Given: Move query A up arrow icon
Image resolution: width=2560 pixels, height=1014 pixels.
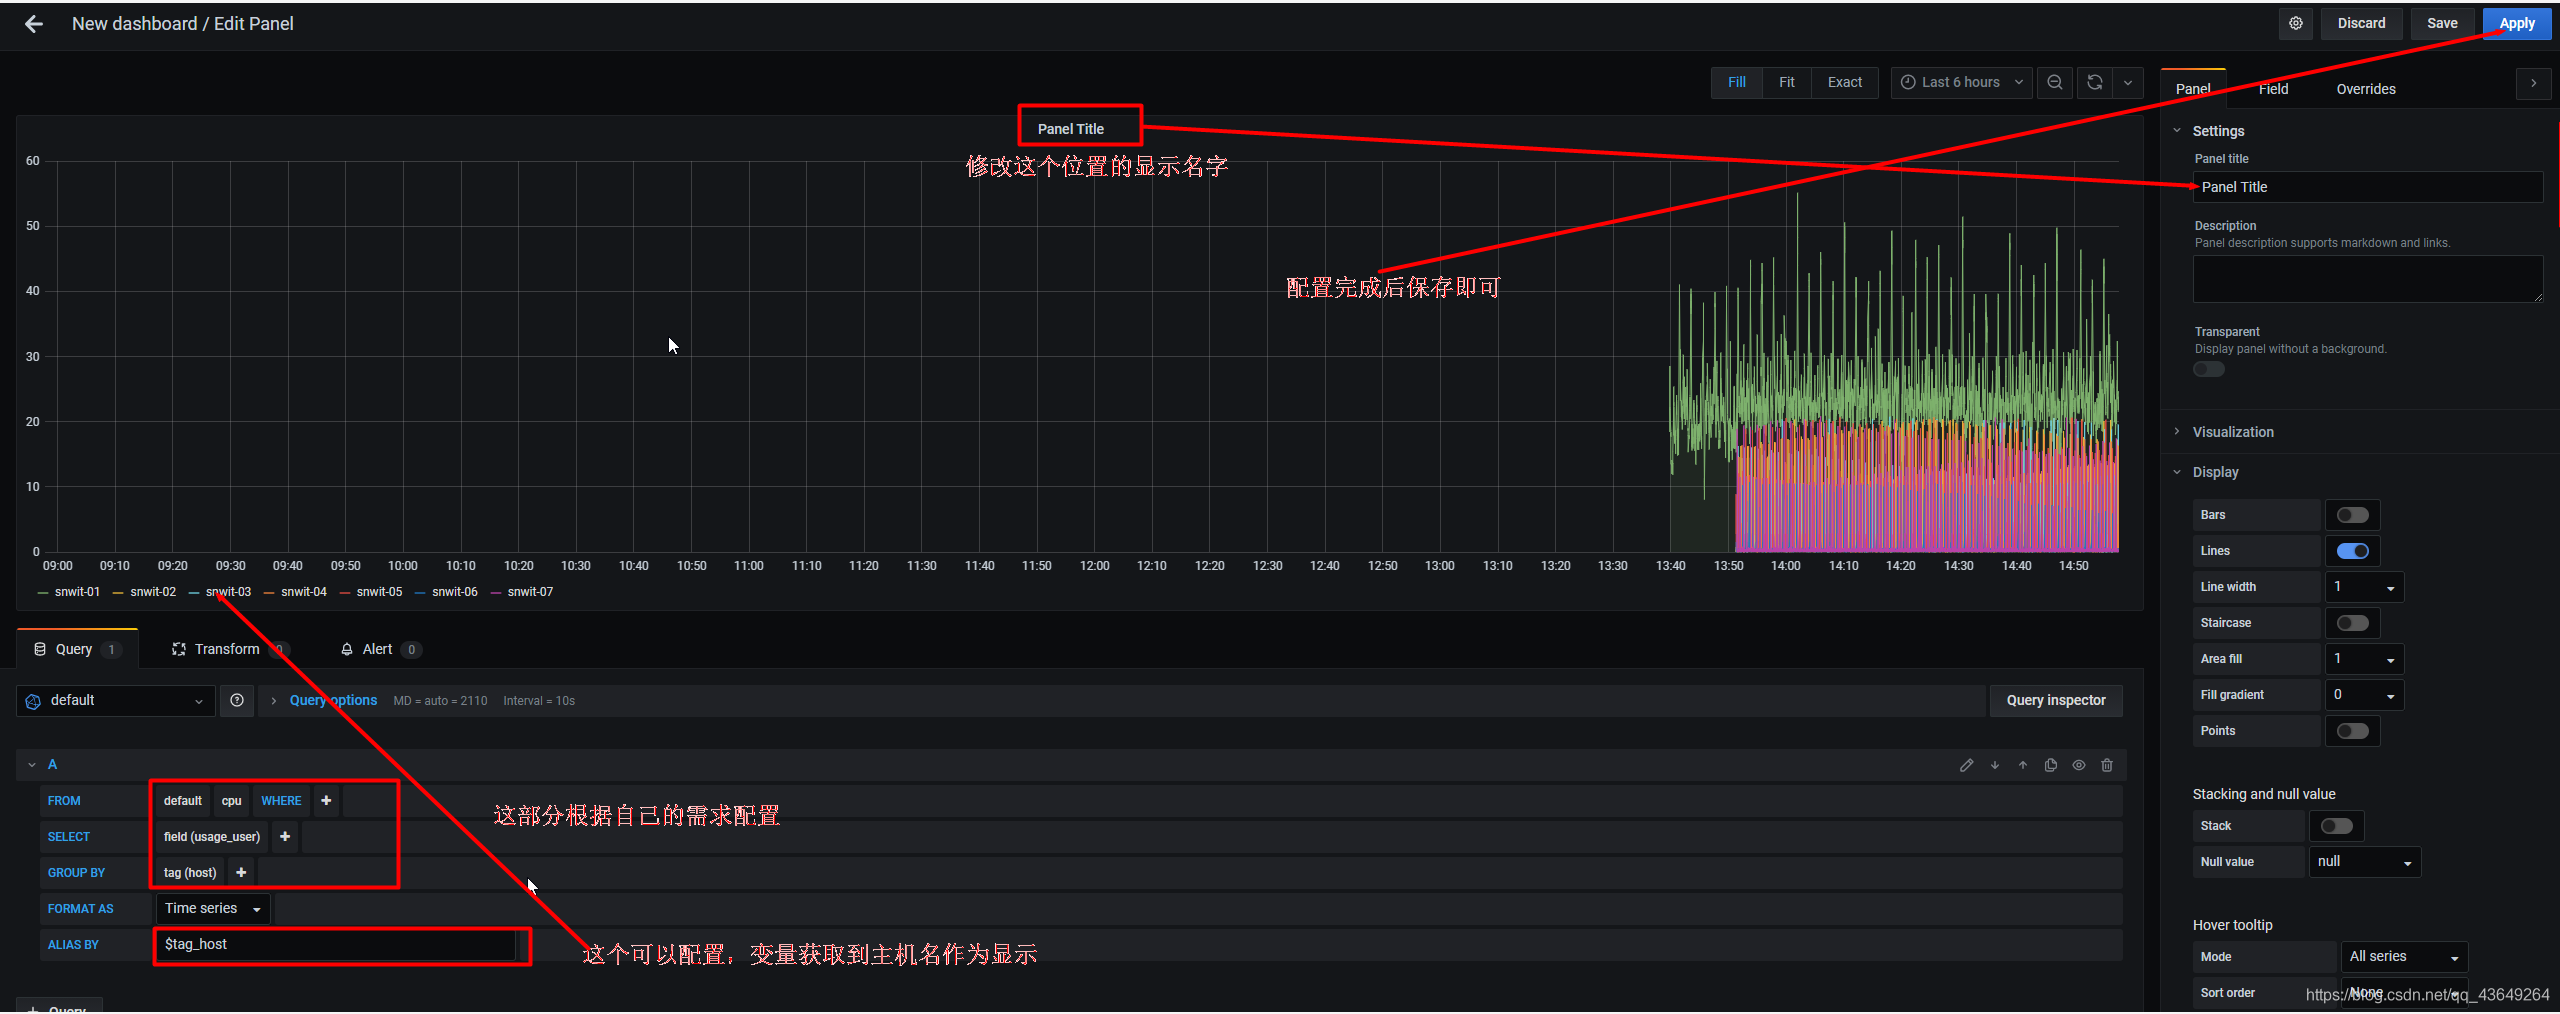Looking at the screenshot, I should pos(2023,765).
